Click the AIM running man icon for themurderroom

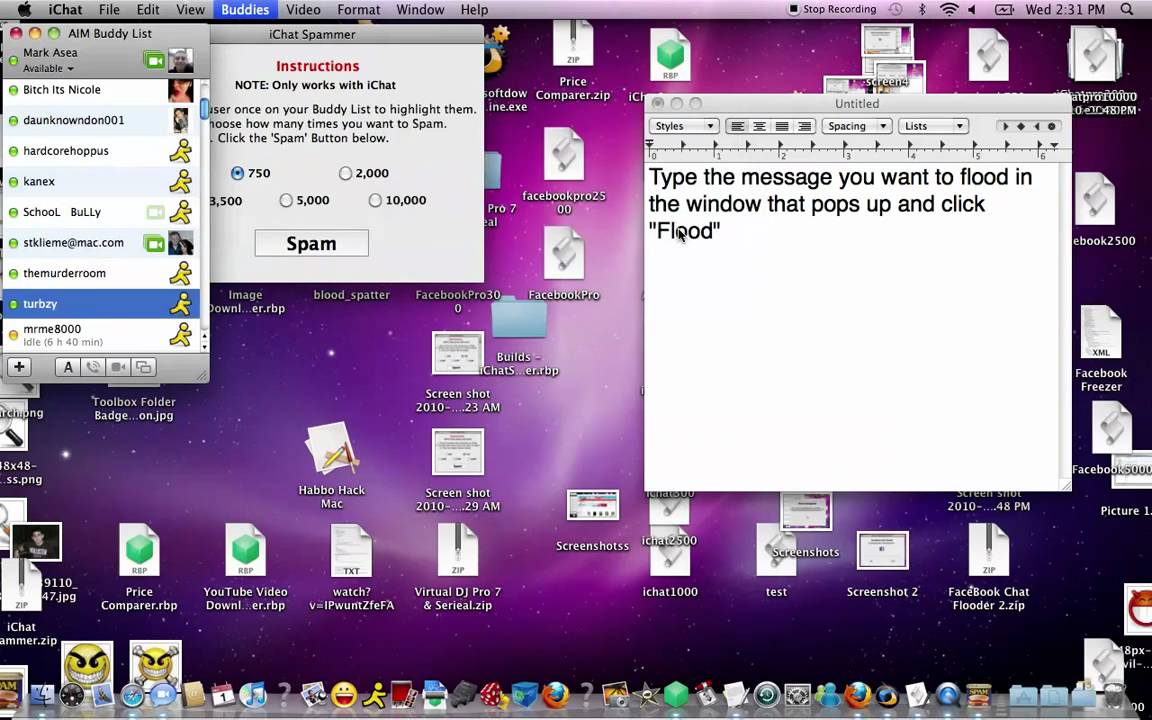click(181, 273)
